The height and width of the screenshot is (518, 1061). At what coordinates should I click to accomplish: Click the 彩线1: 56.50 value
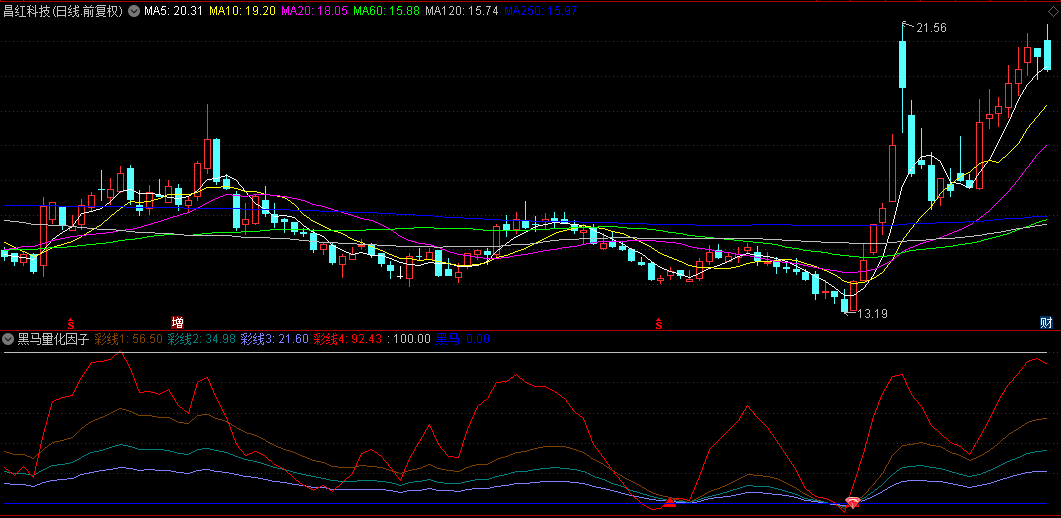click(x=129, y=339)
